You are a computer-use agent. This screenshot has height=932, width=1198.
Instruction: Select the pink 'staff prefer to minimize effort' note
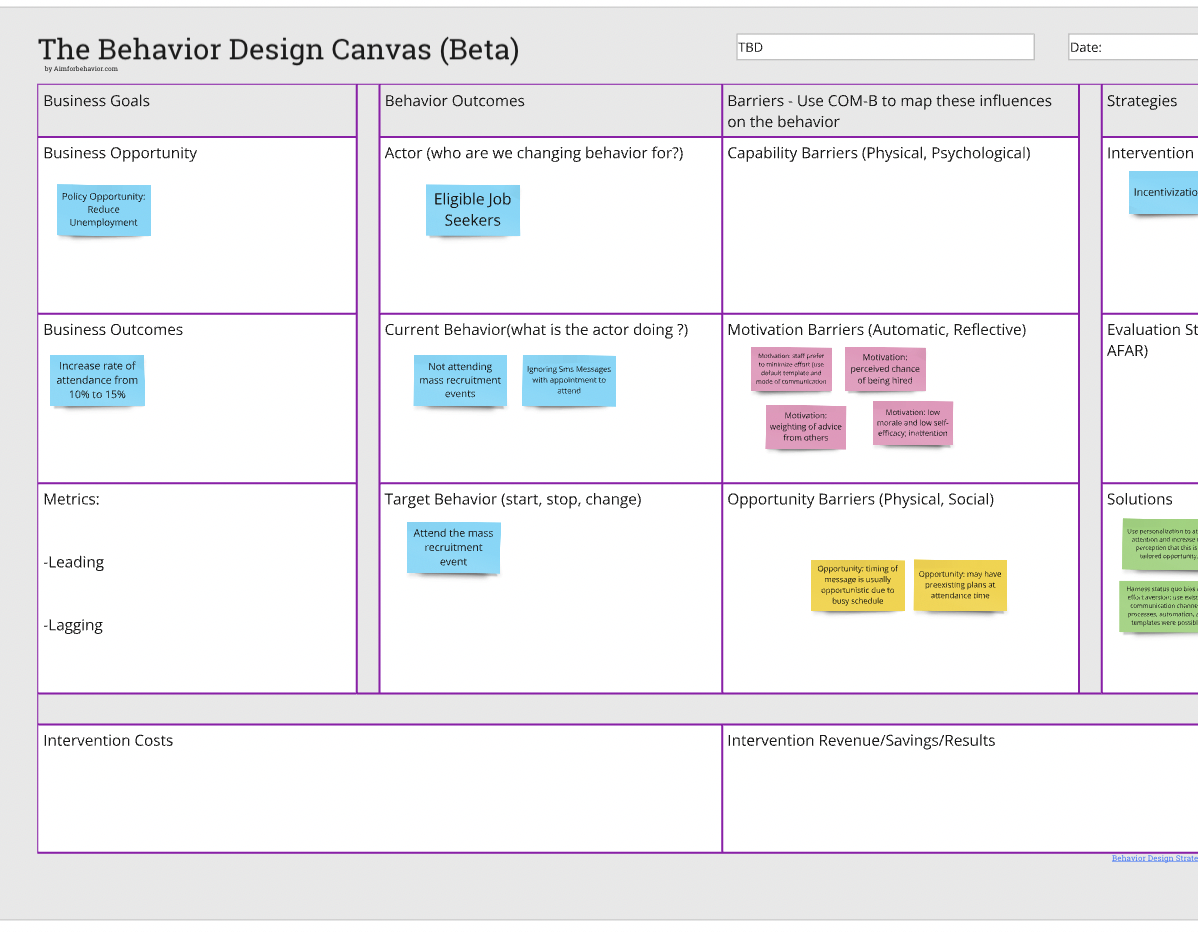[x=791, y=369]
